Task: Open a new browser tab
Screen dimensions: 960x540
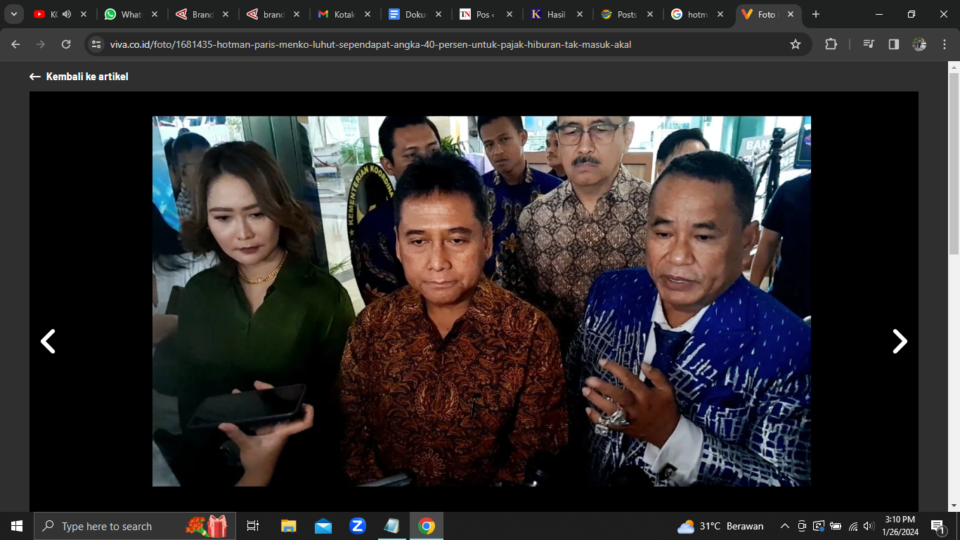Action: coord(816,14)
